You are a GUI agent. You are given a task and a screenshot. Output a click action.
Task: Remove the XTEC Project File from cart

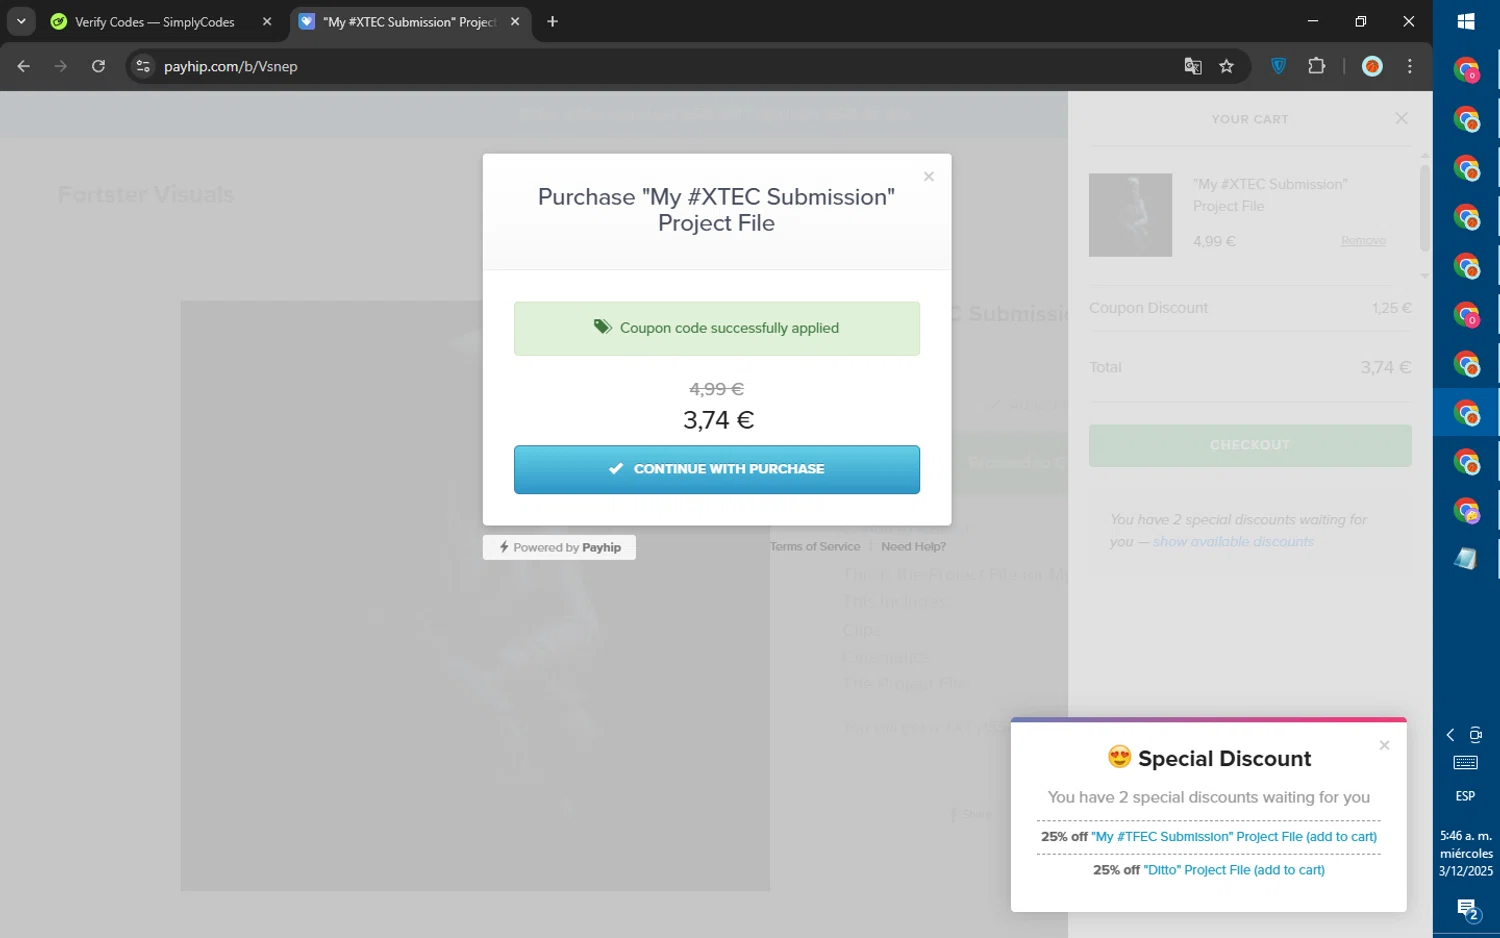1363,241
